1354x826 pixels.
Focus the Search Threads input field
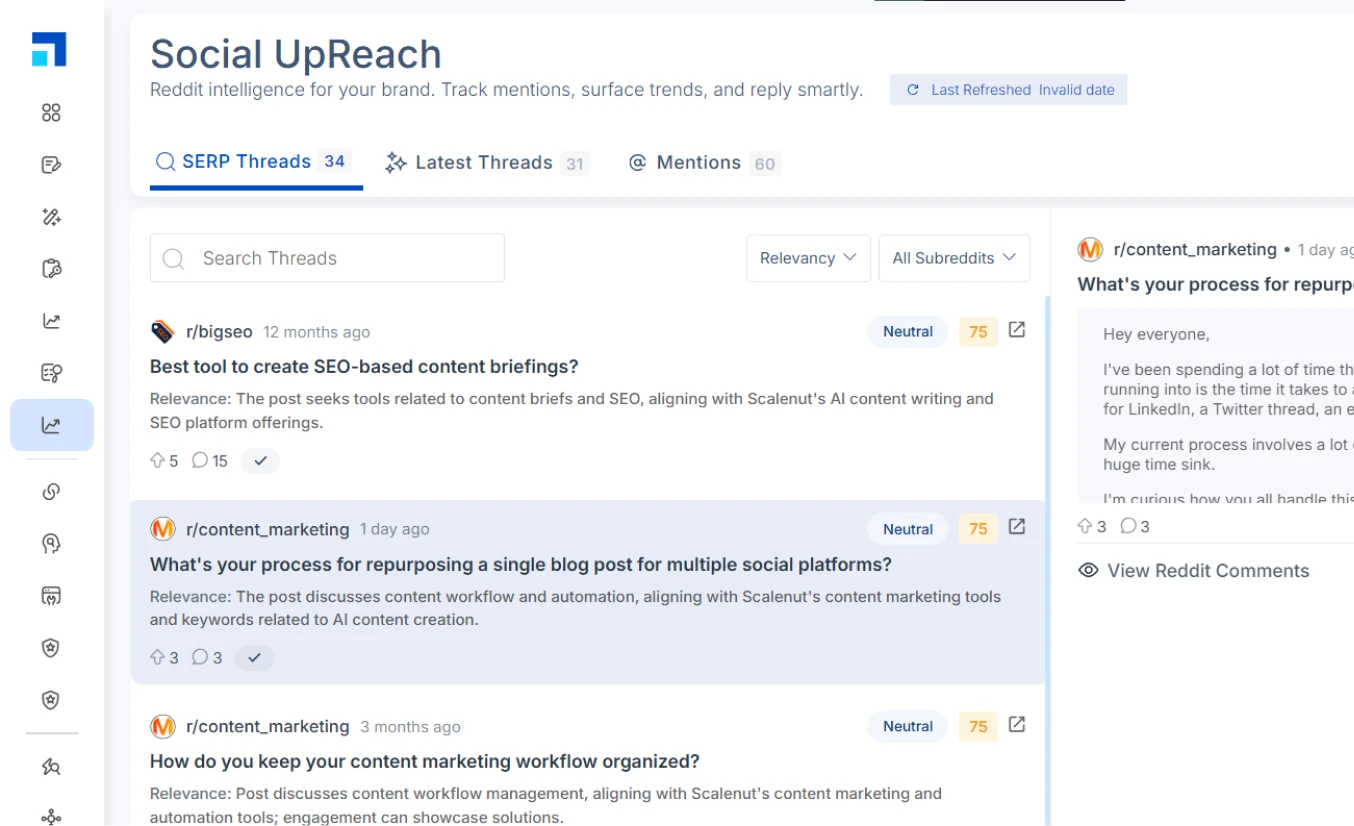(x=327, y=258)
